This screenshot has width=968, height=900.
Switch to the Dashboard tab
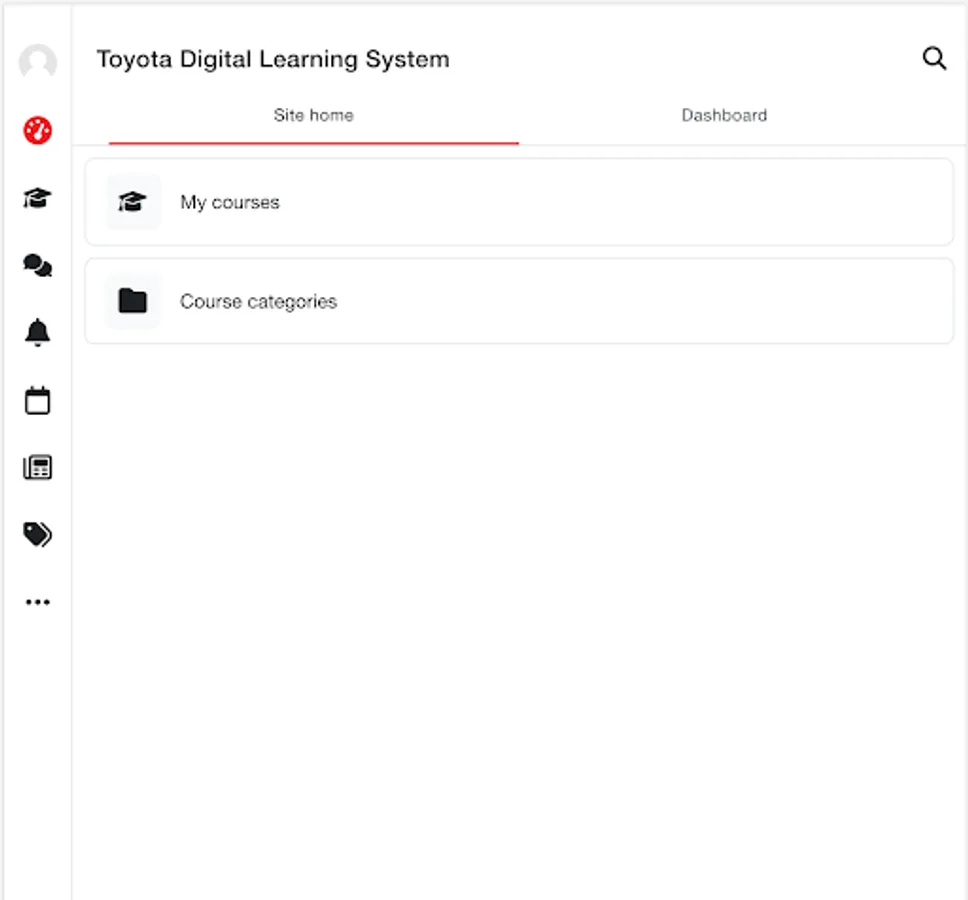click(x=724, y=115)
